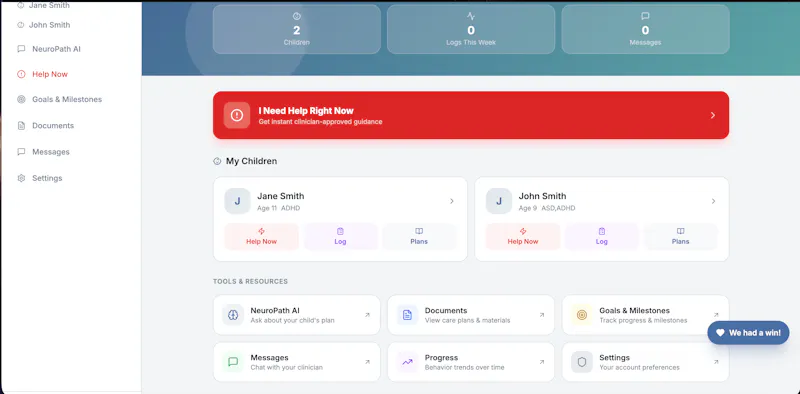Click the alert icon in the red banner
The image size is (800, 394).
coord(237,115)
